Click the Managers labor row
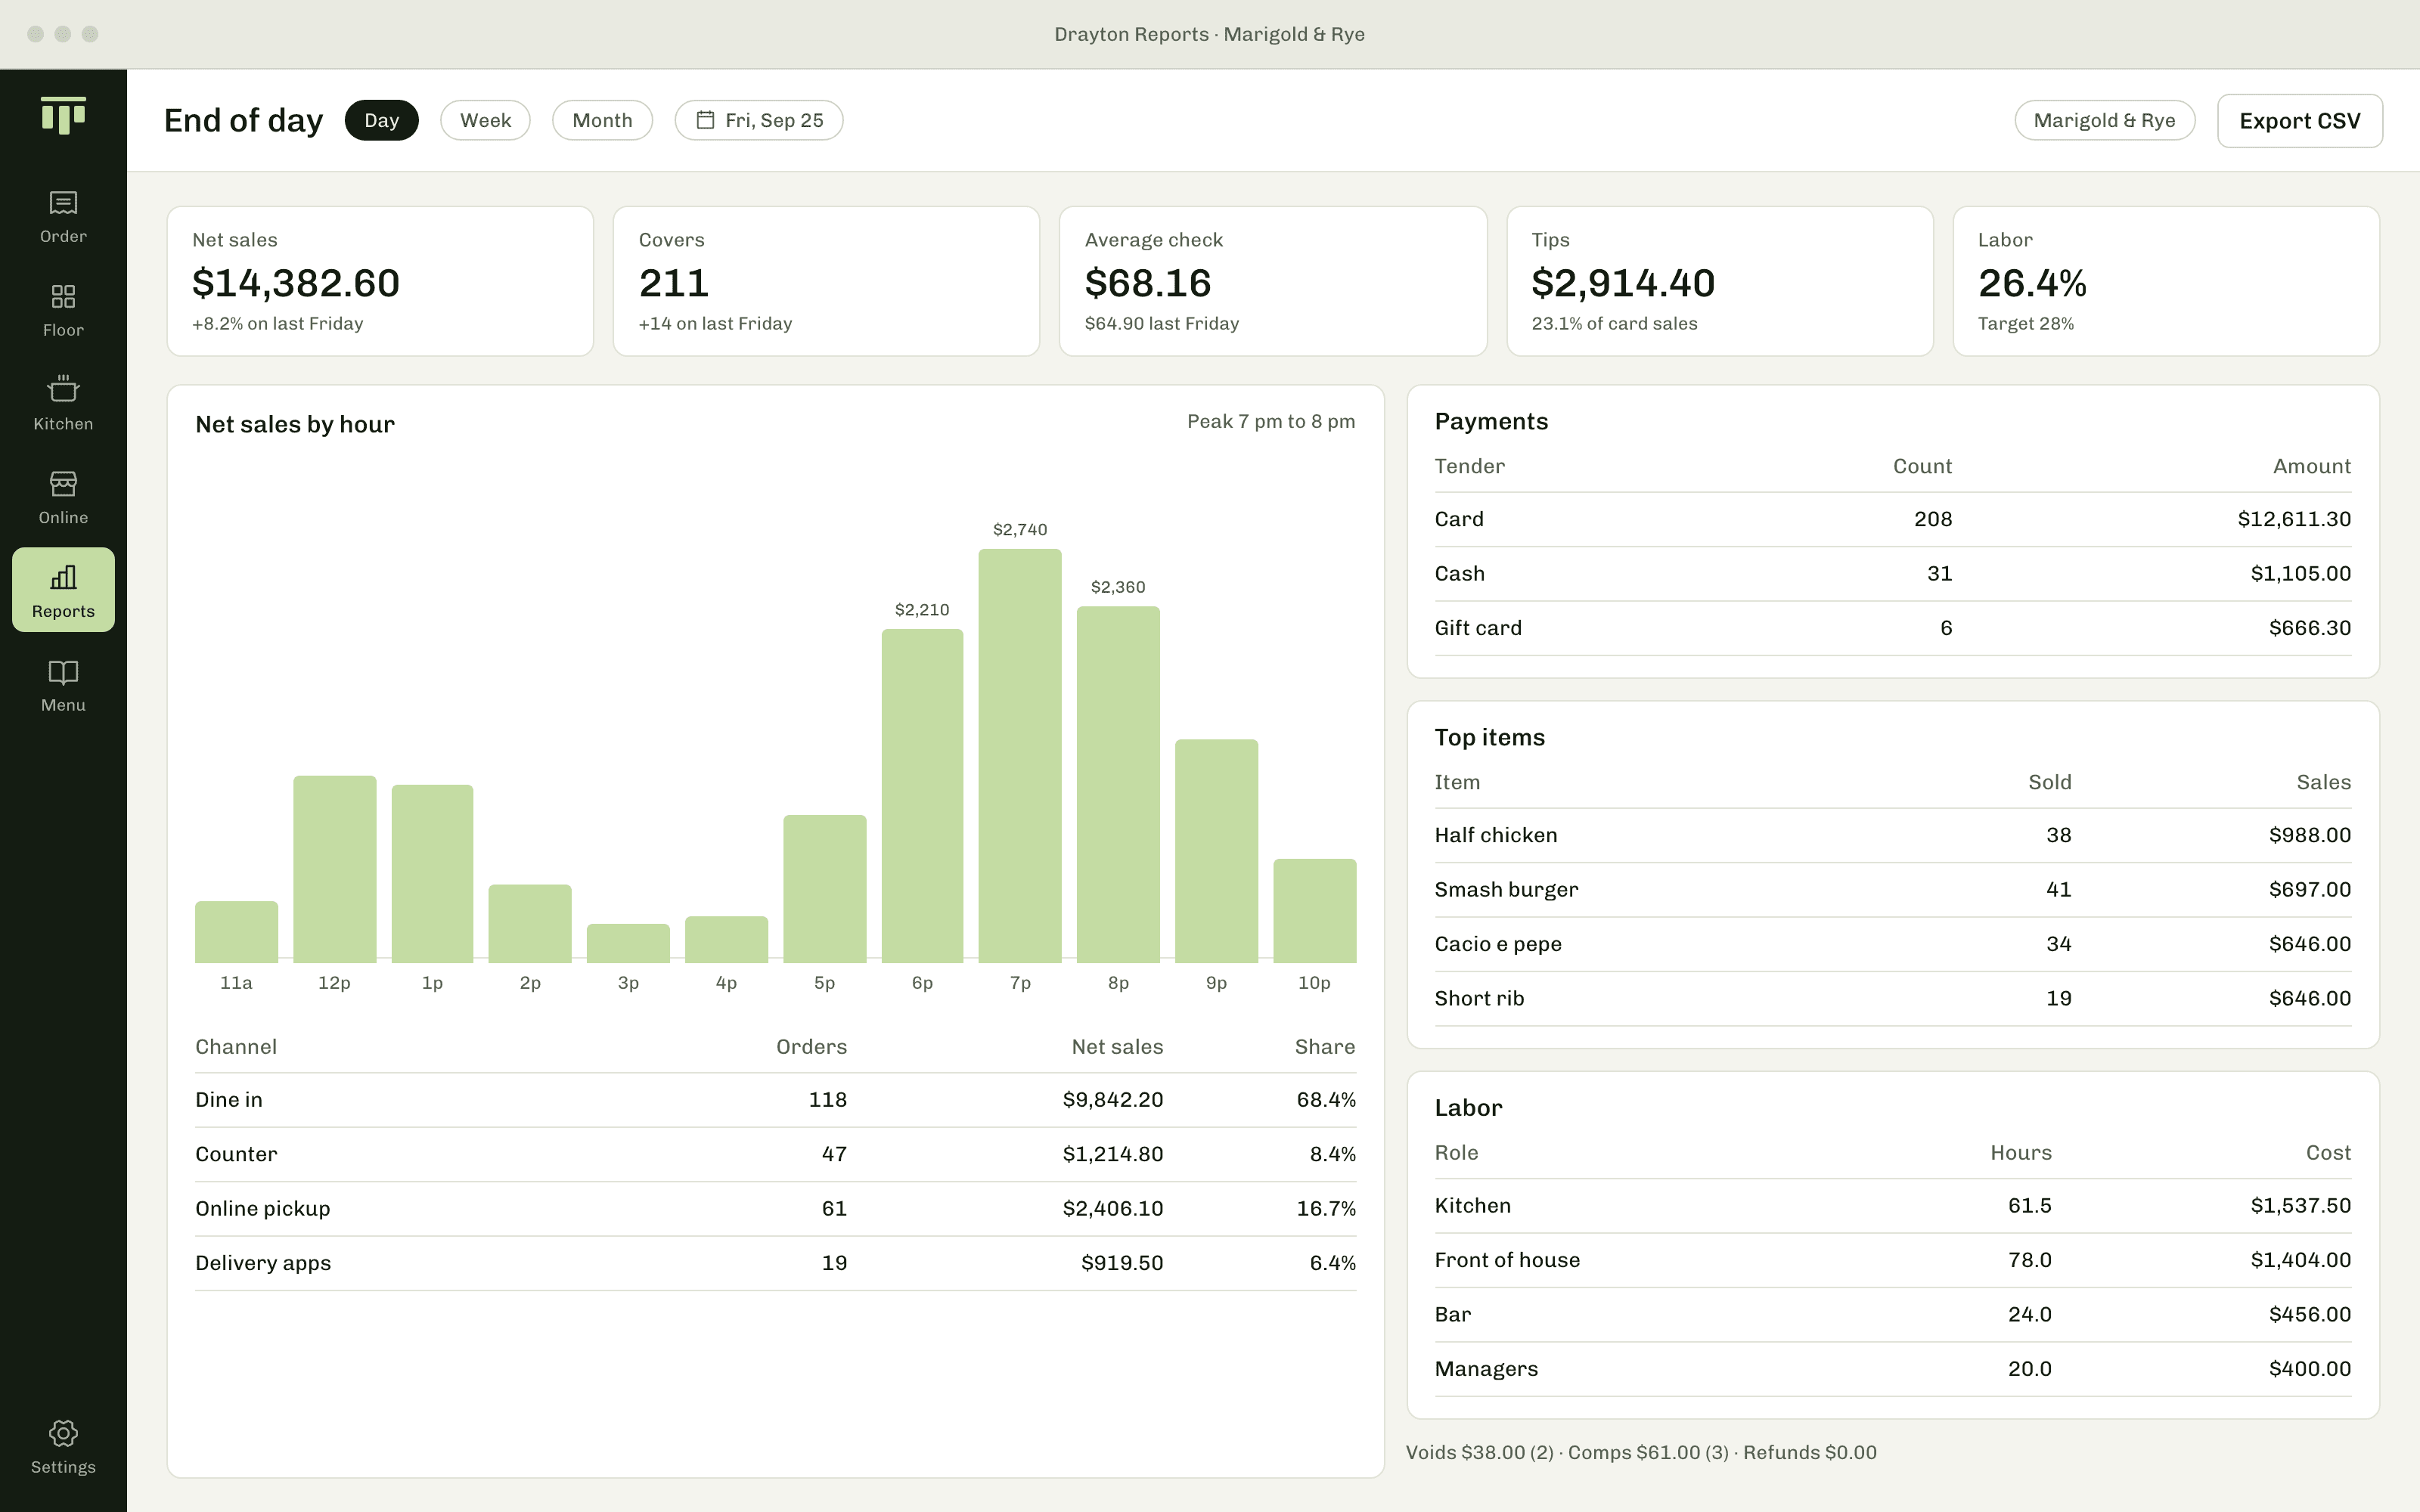The image size is (2420, 1512). (x=1892, y=1369)
